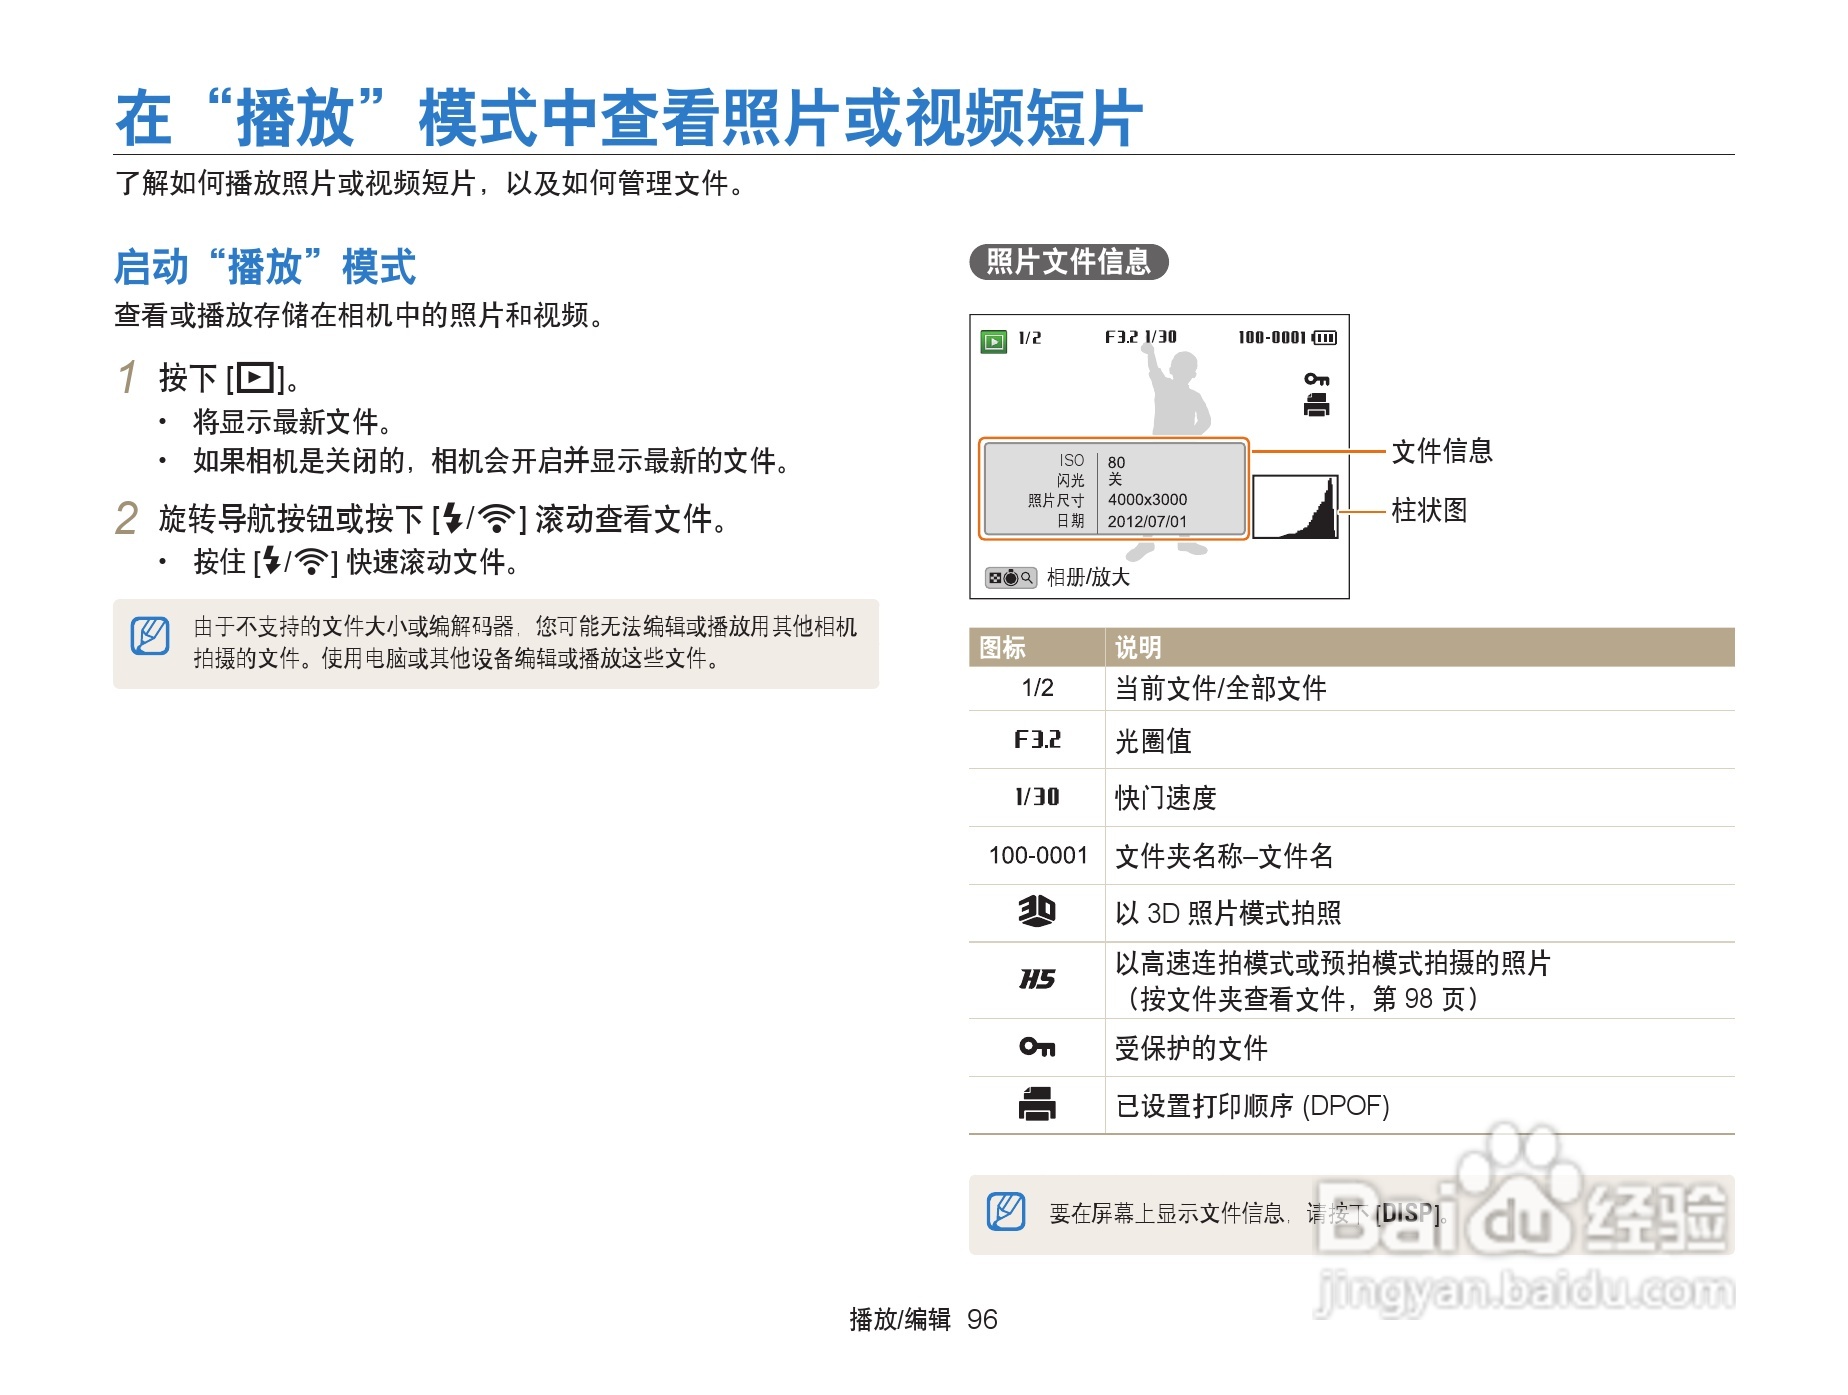The height and width of the screenshot is (1395, 1848).
Task: Click the '柱状图' callout label
Action: pos(1429,510)
